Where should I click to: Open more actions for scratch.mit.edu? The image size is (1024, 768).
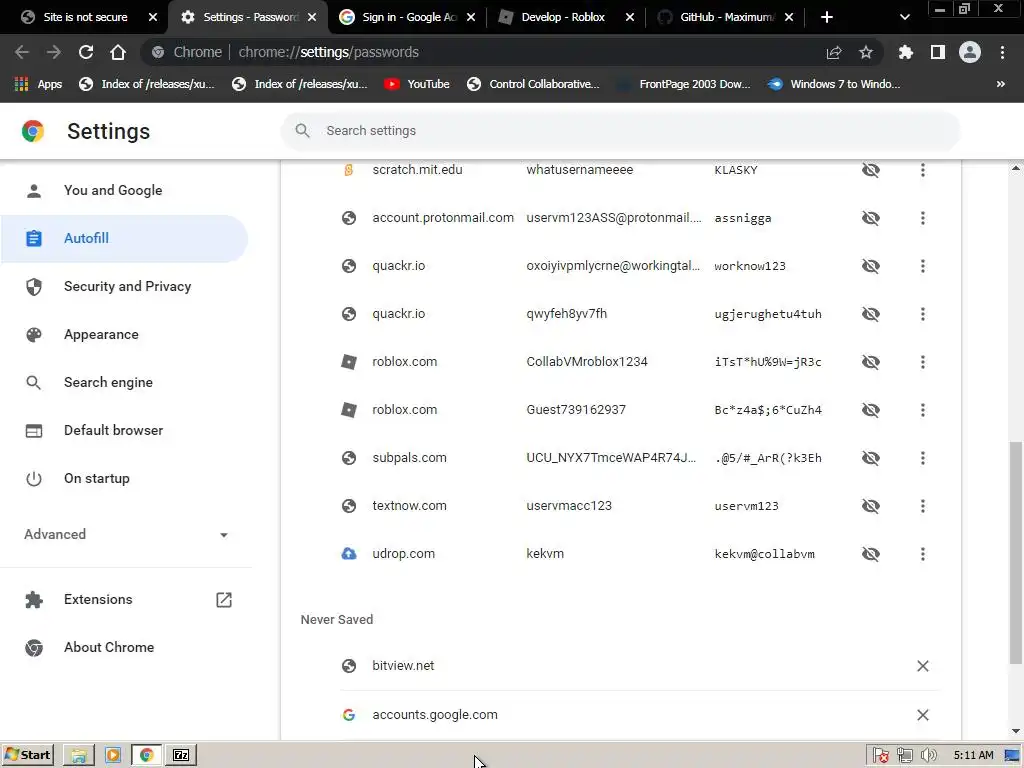[922, 170]
